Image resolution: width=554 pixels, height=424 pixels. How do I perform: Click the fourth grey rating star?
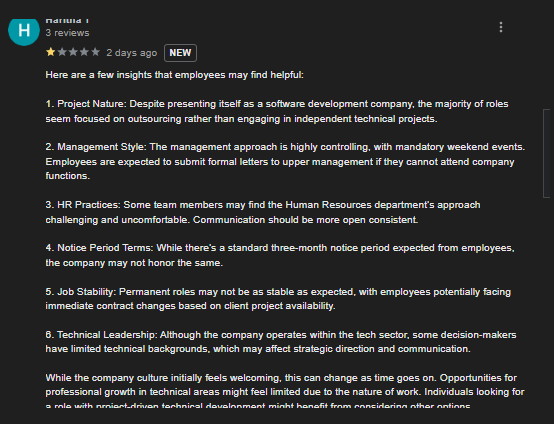[84, 52]
